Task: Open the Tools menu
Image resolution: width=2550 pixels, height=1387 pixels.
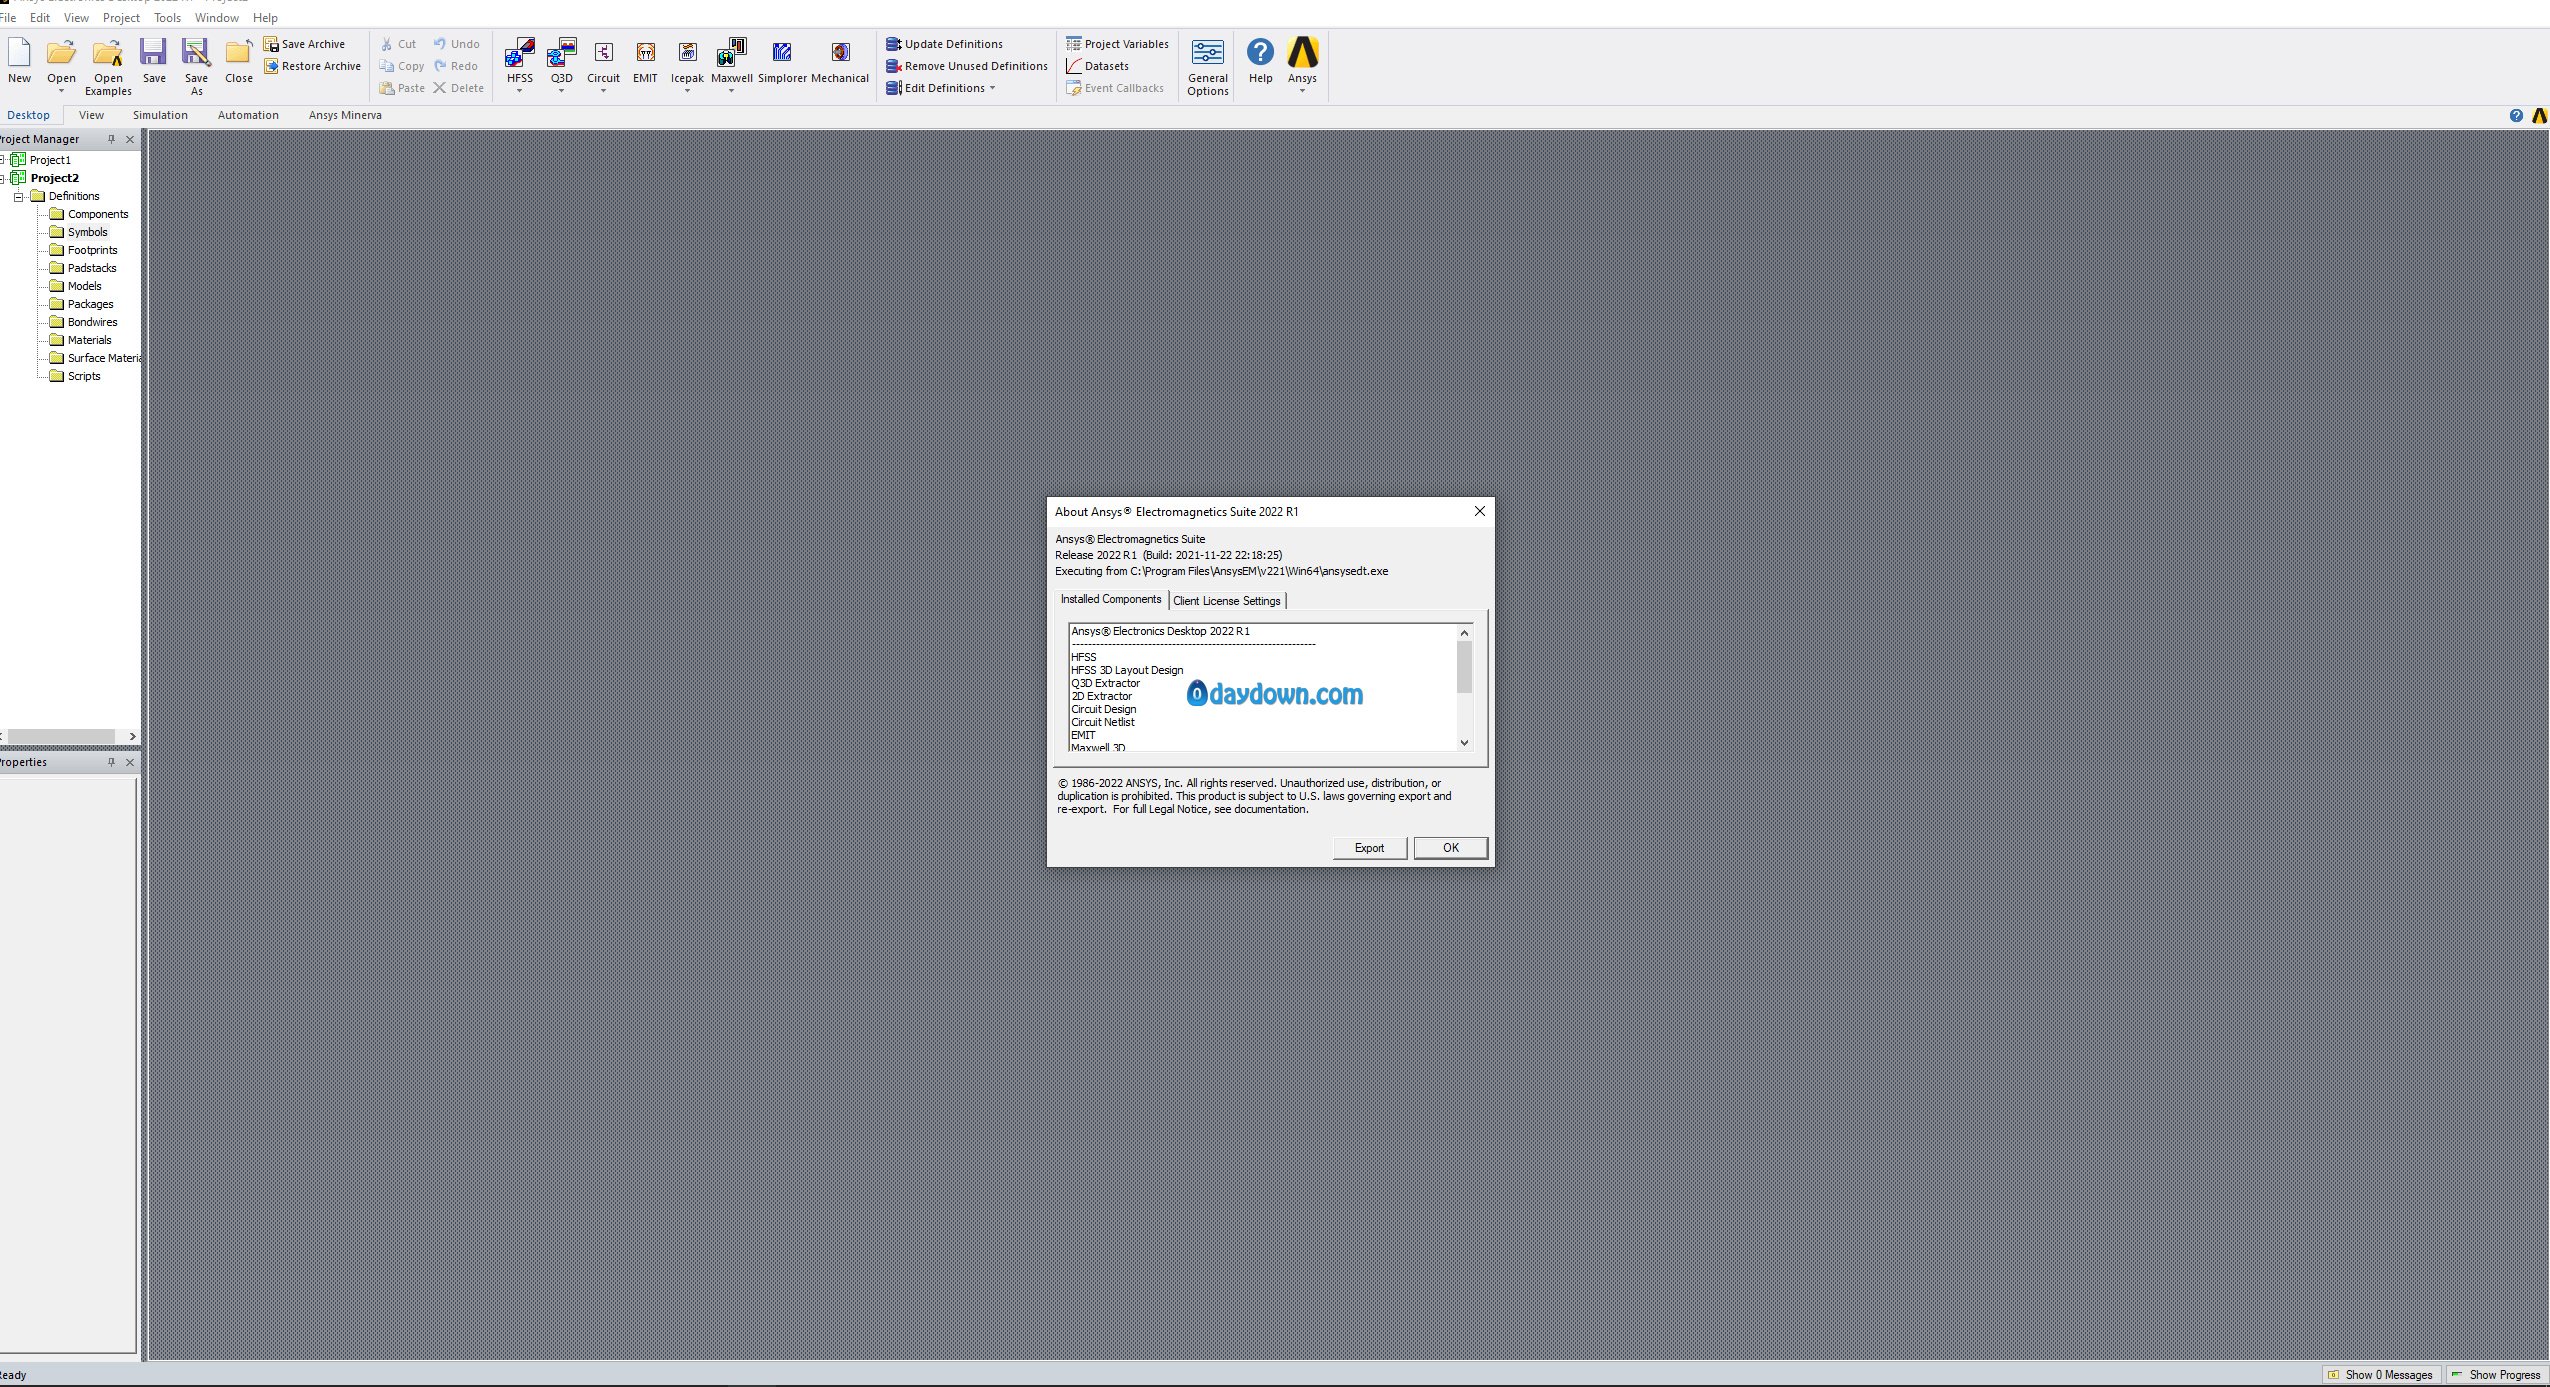Action: pos(167,18)
